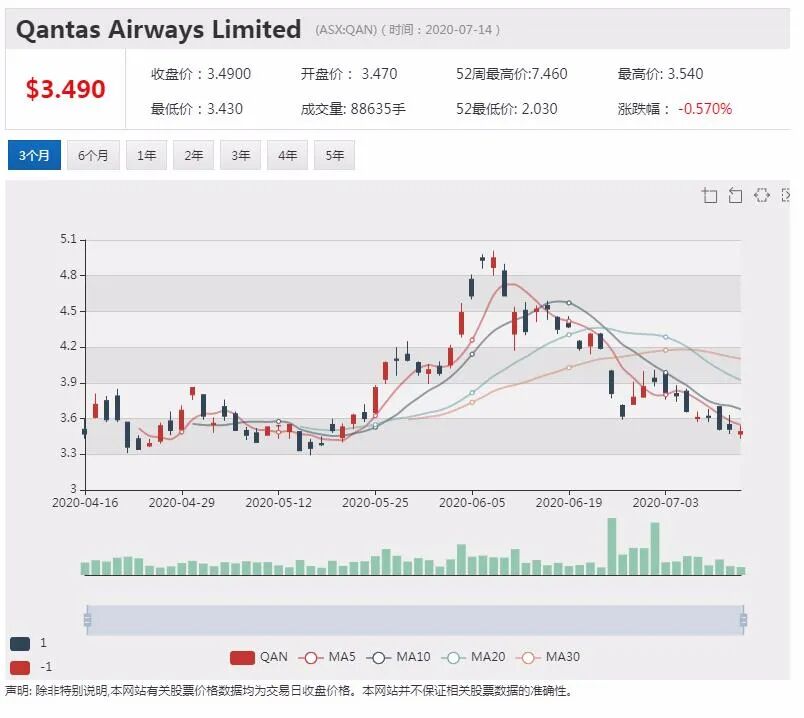The height and width of the screenshot is (718, 804).
Task: Click the 2020-04-29 axis date label
Action: [182, 503]
